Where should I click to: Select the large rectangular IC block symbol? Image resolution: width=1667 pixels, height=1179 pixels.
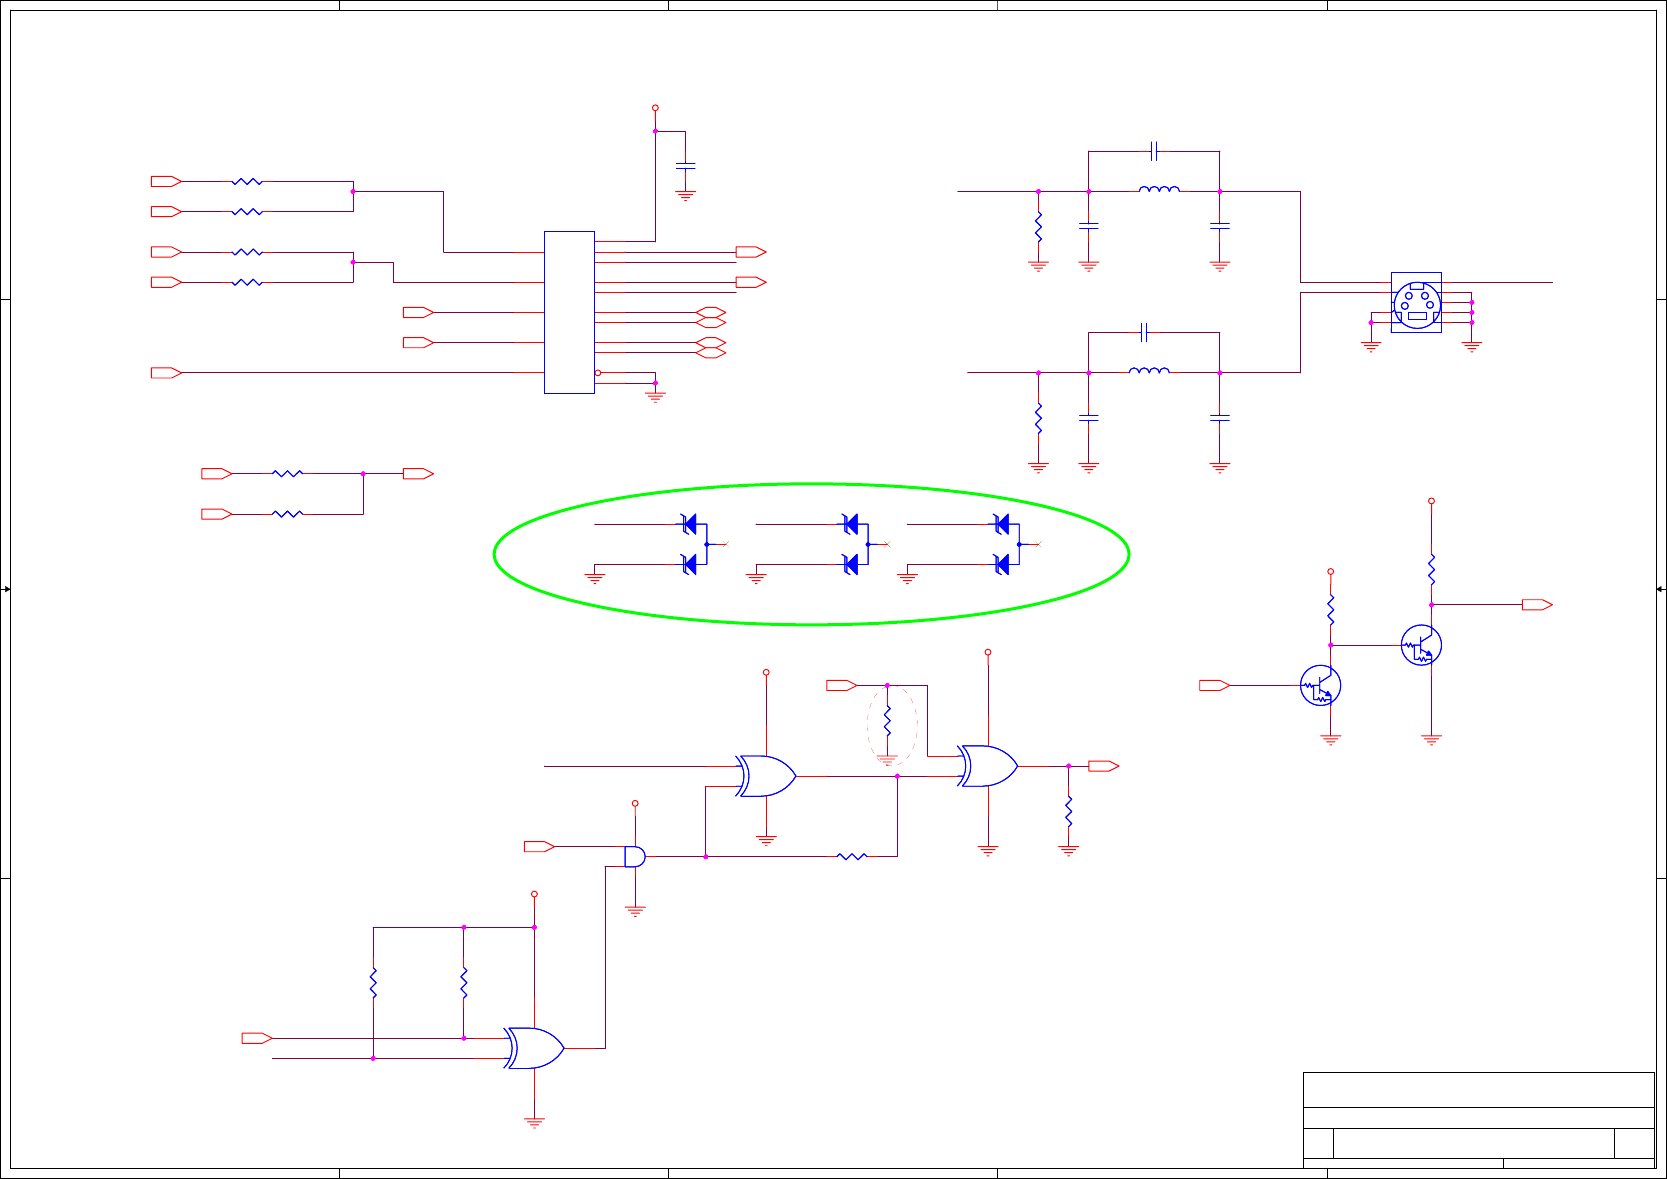pos(569,312)
